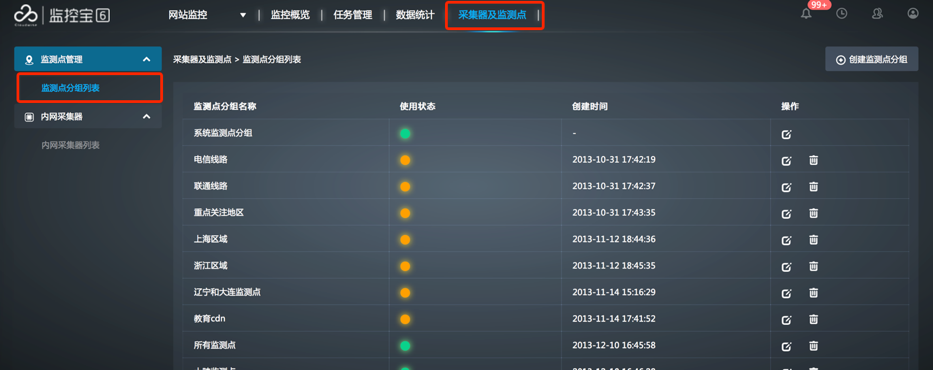Delete the 辽宁和大连监测点 group
The height and width of the screenshot is (370, 933).
pyautogui.click(x=813, y=293)
